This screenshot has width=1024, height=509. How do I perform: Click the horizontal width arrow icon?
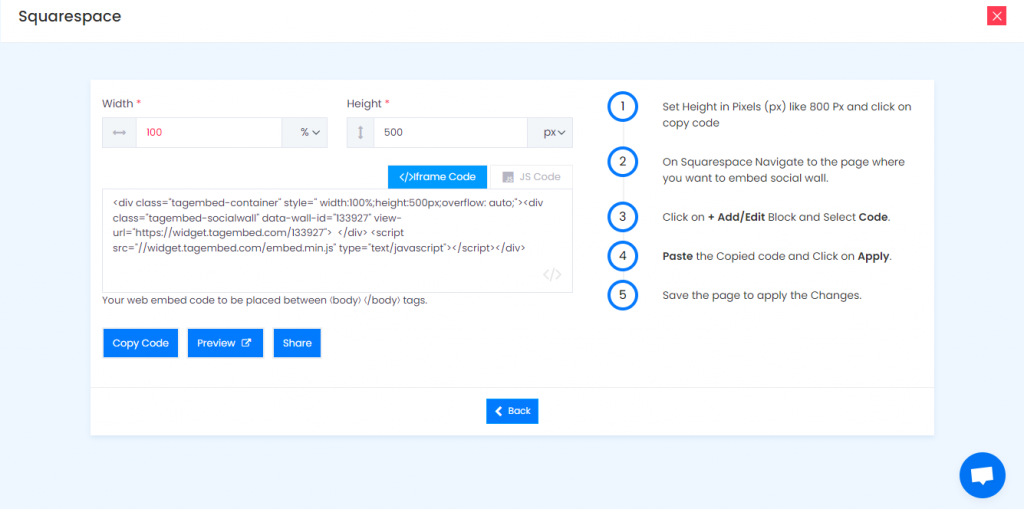[119, 133]
